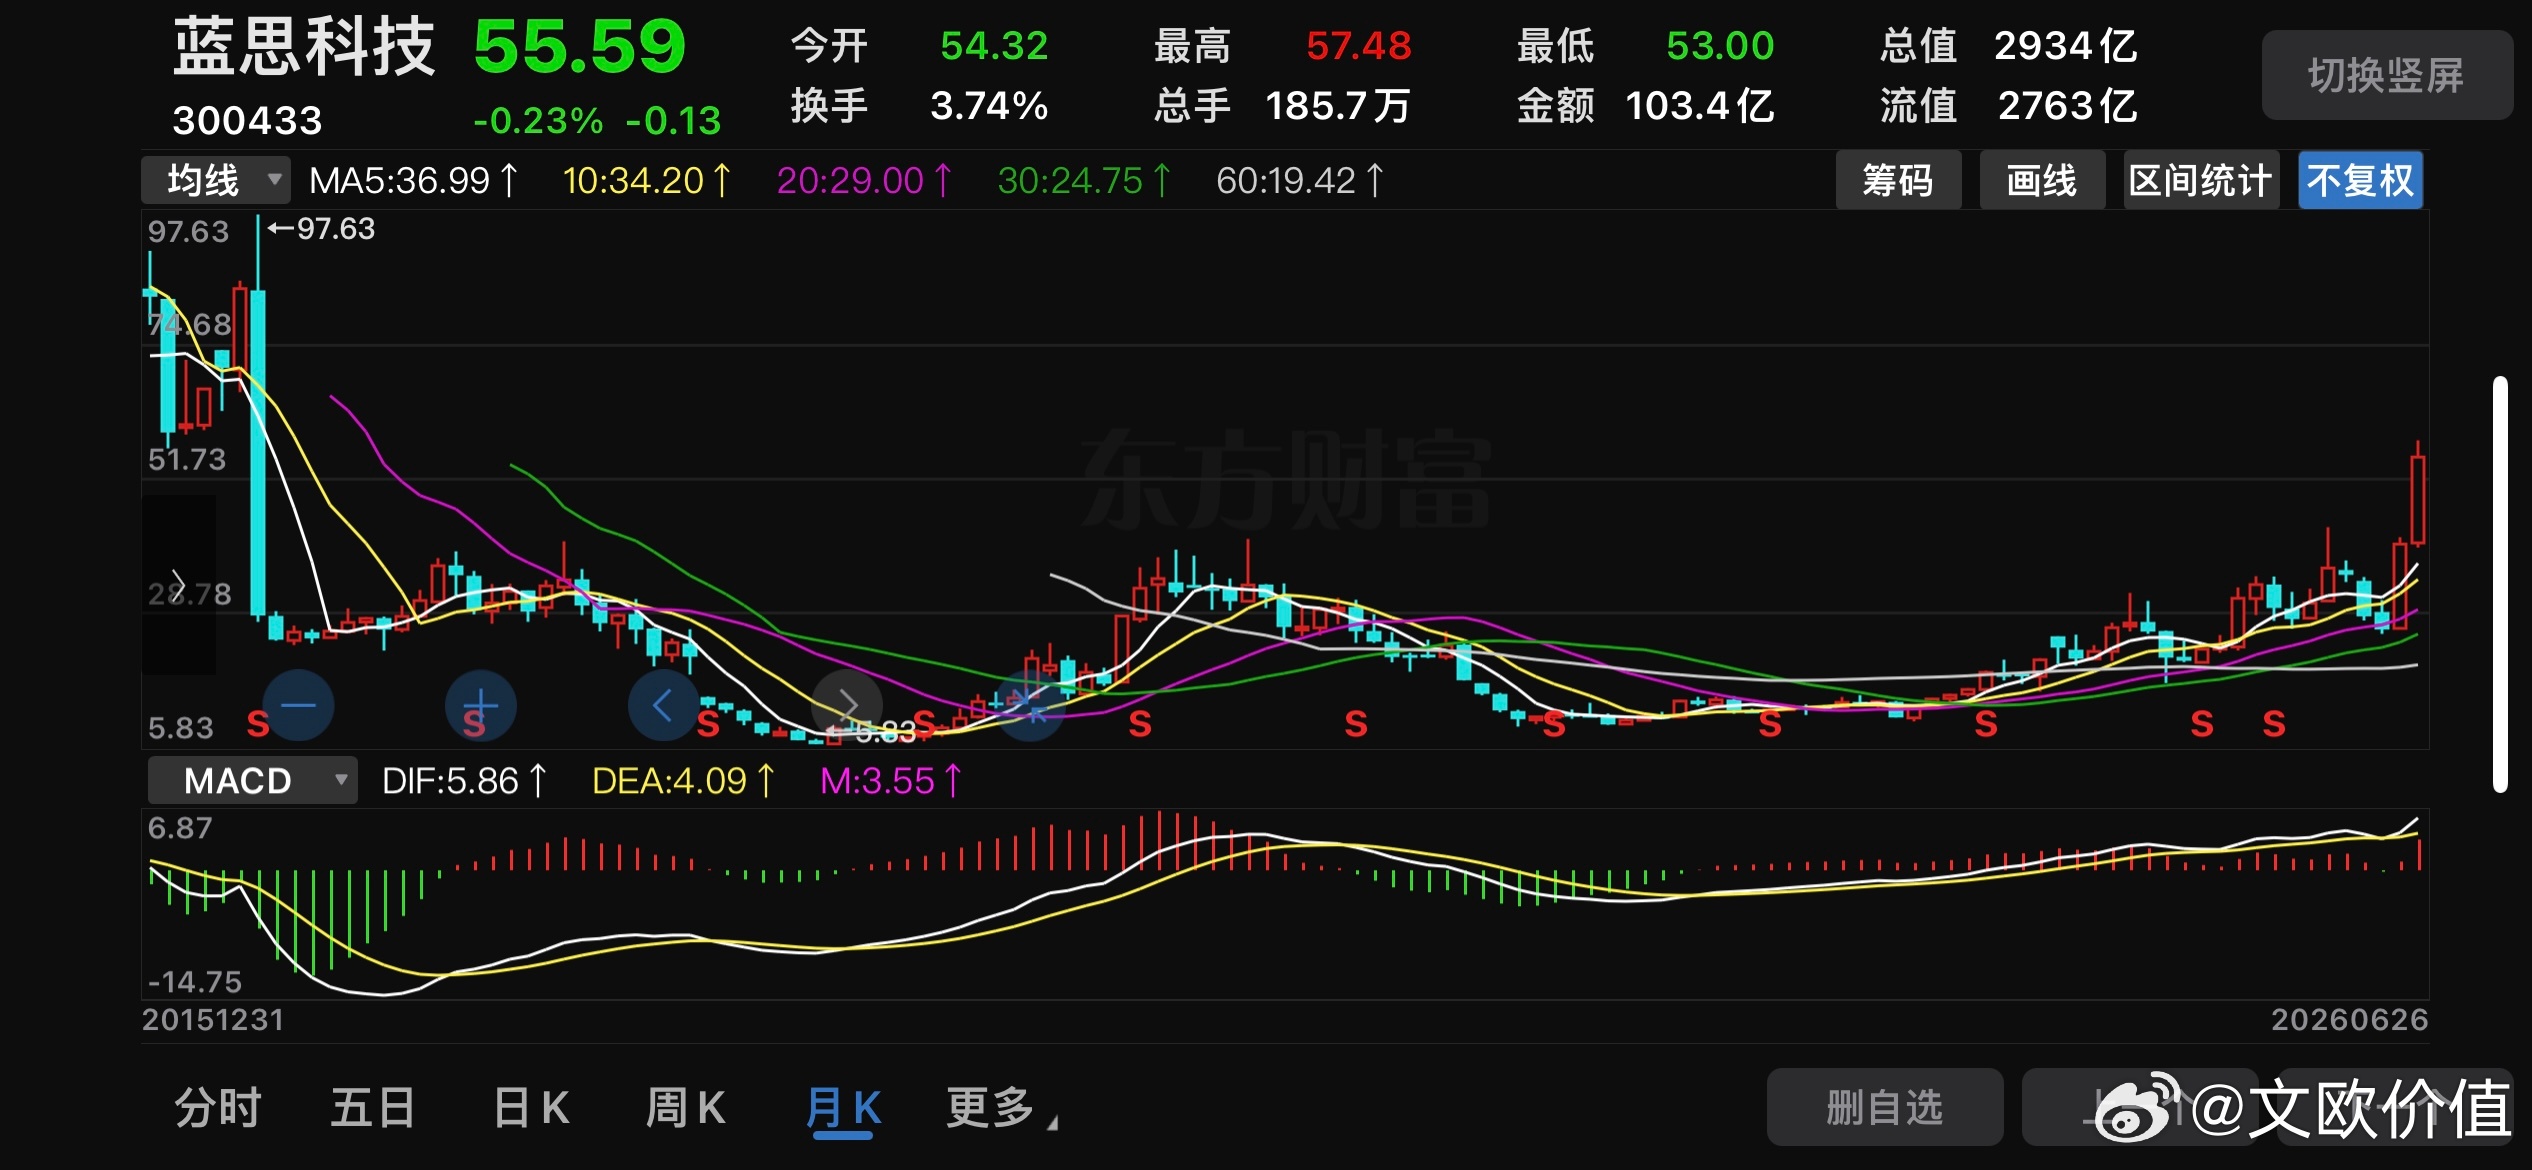Image resolution: width=2532 pixels, height=1170 pixels.
Task: Click the DEA:4.09 MACD value
Action: (684, 781)
